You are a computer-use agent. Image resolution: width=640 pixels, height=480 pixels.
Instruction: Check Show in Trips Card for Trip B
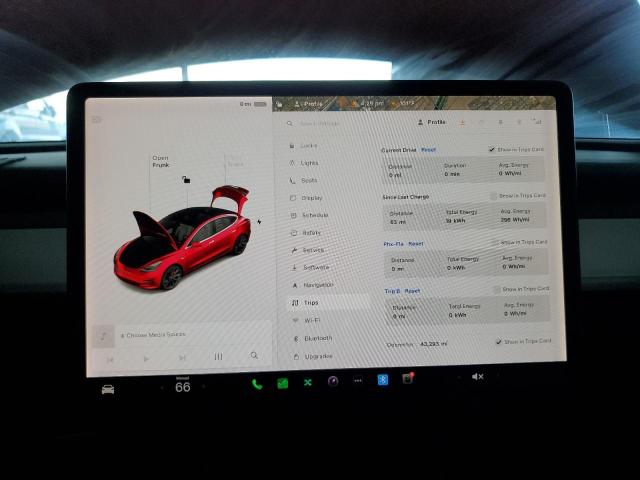(x=497, y=289)
